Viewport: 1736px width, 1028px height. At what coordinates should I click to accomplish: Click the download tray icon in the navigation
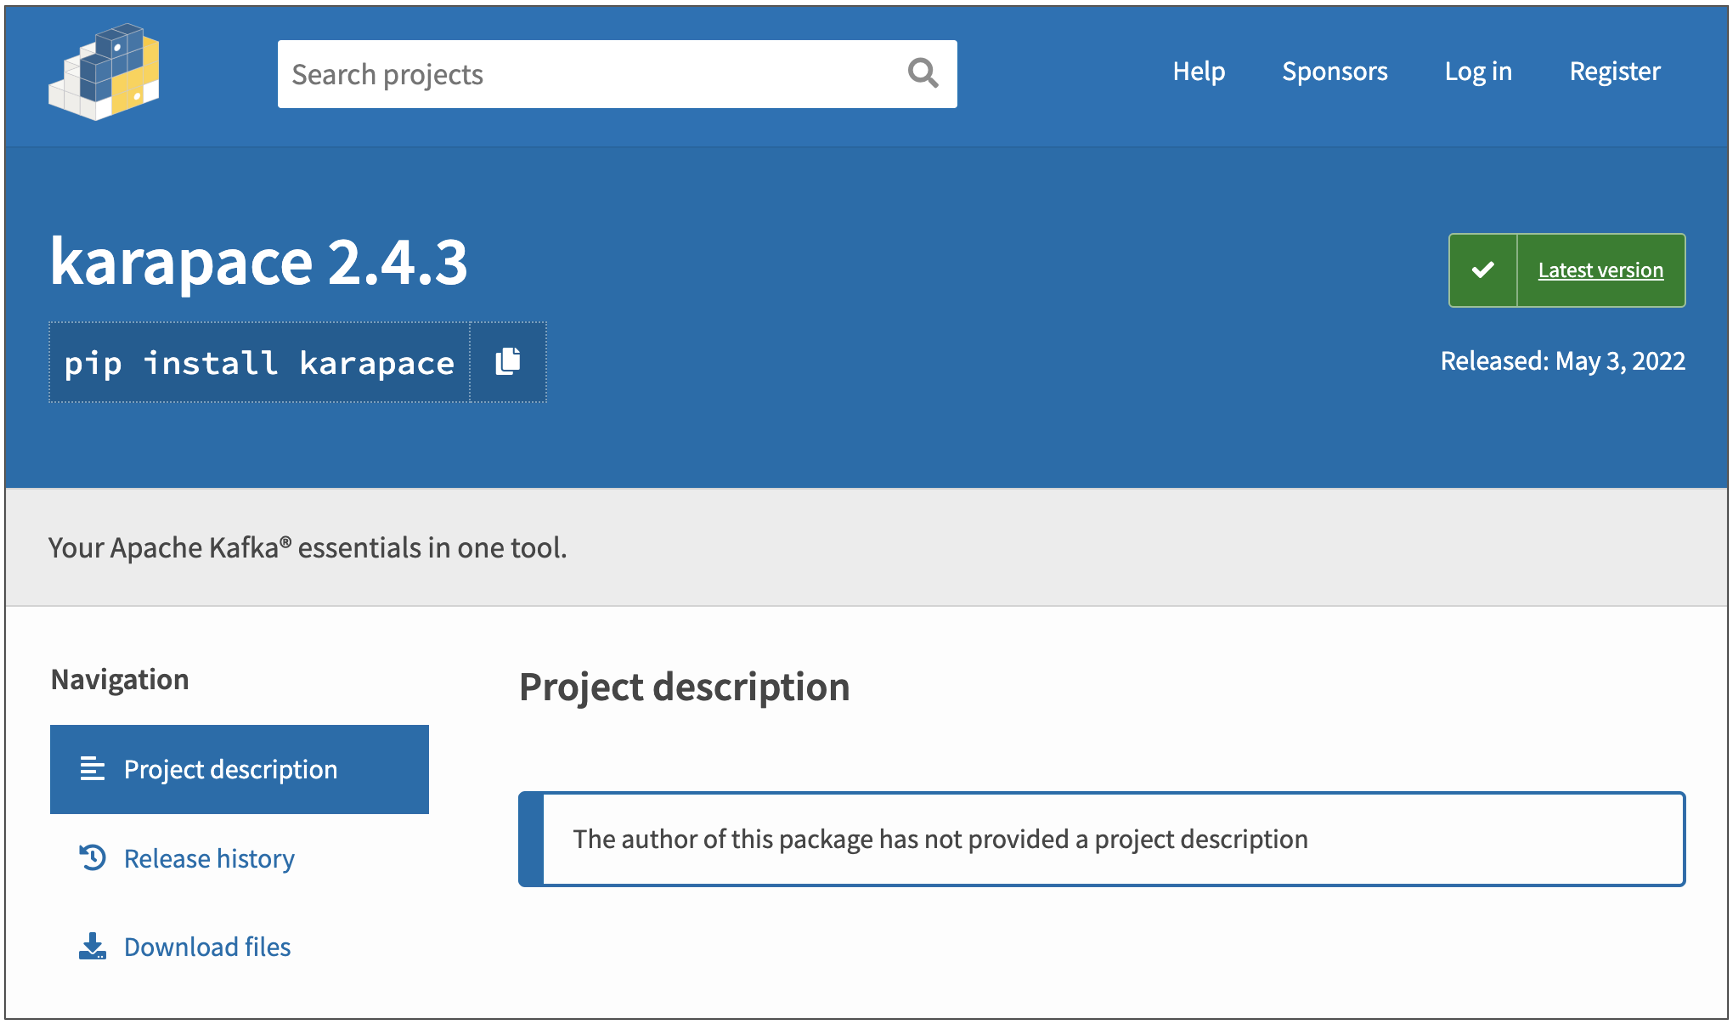tap(92, 946)
